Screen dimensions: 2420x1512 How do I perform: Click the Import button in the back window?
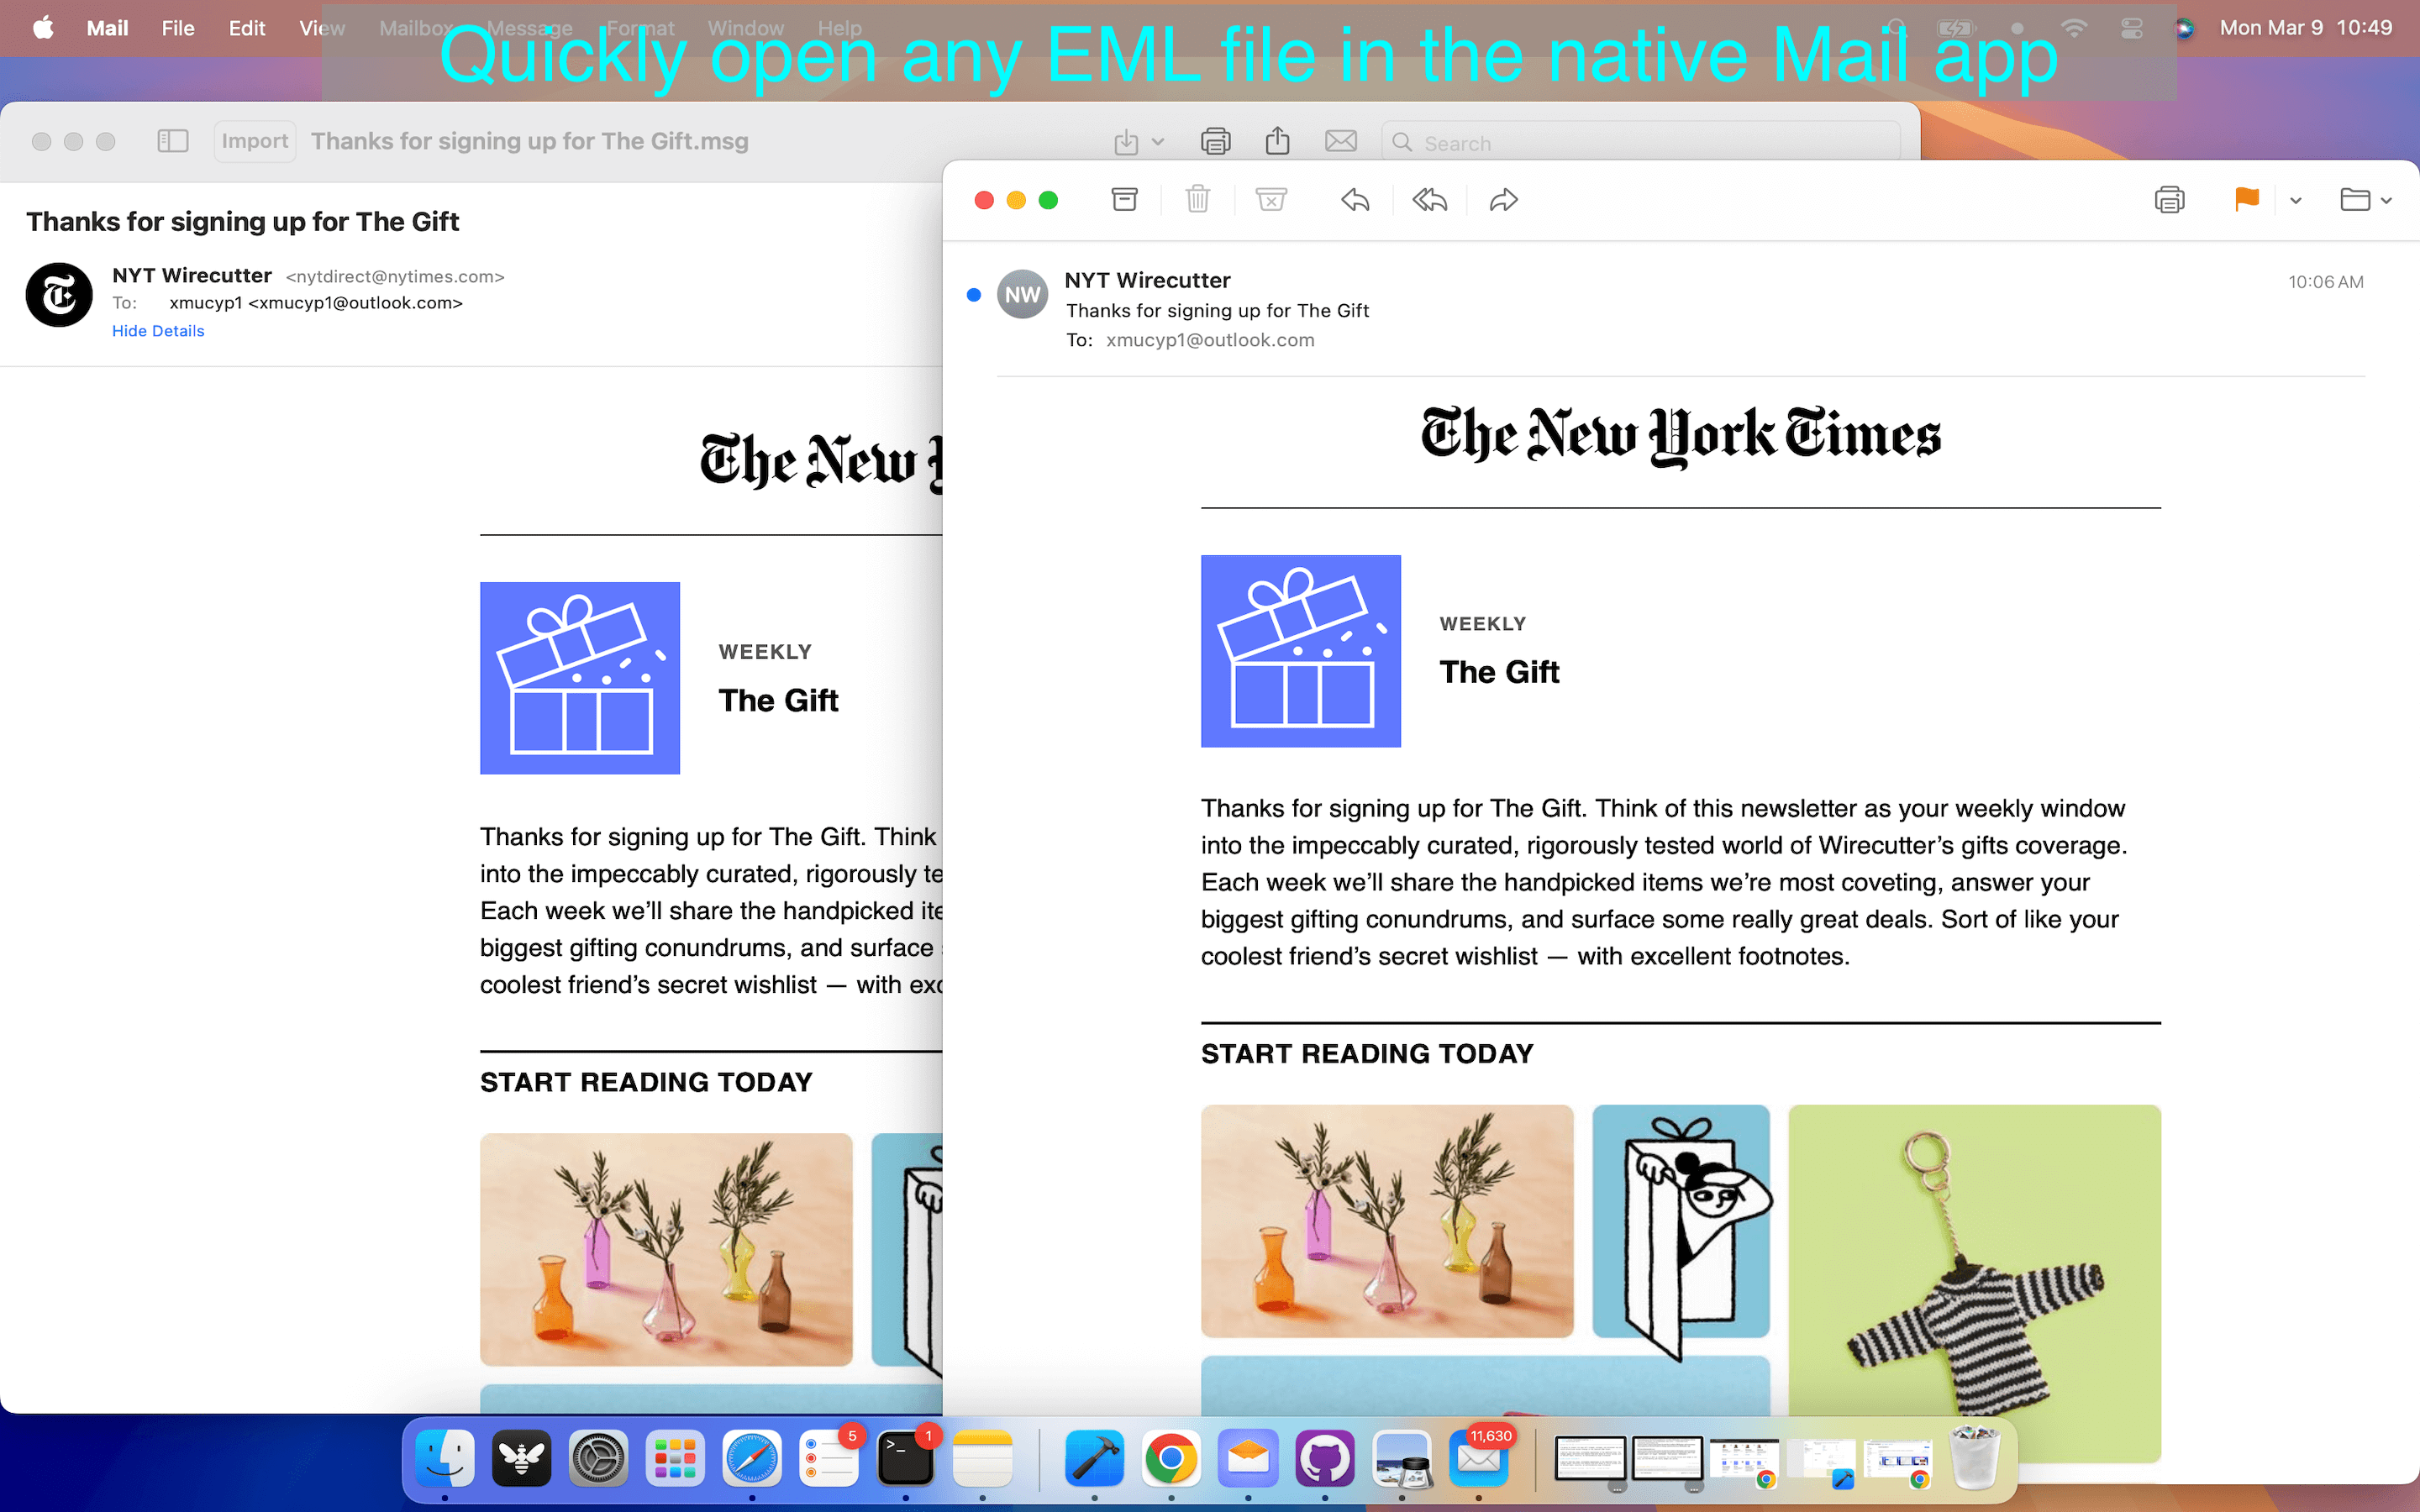click(x=255, y=141)
